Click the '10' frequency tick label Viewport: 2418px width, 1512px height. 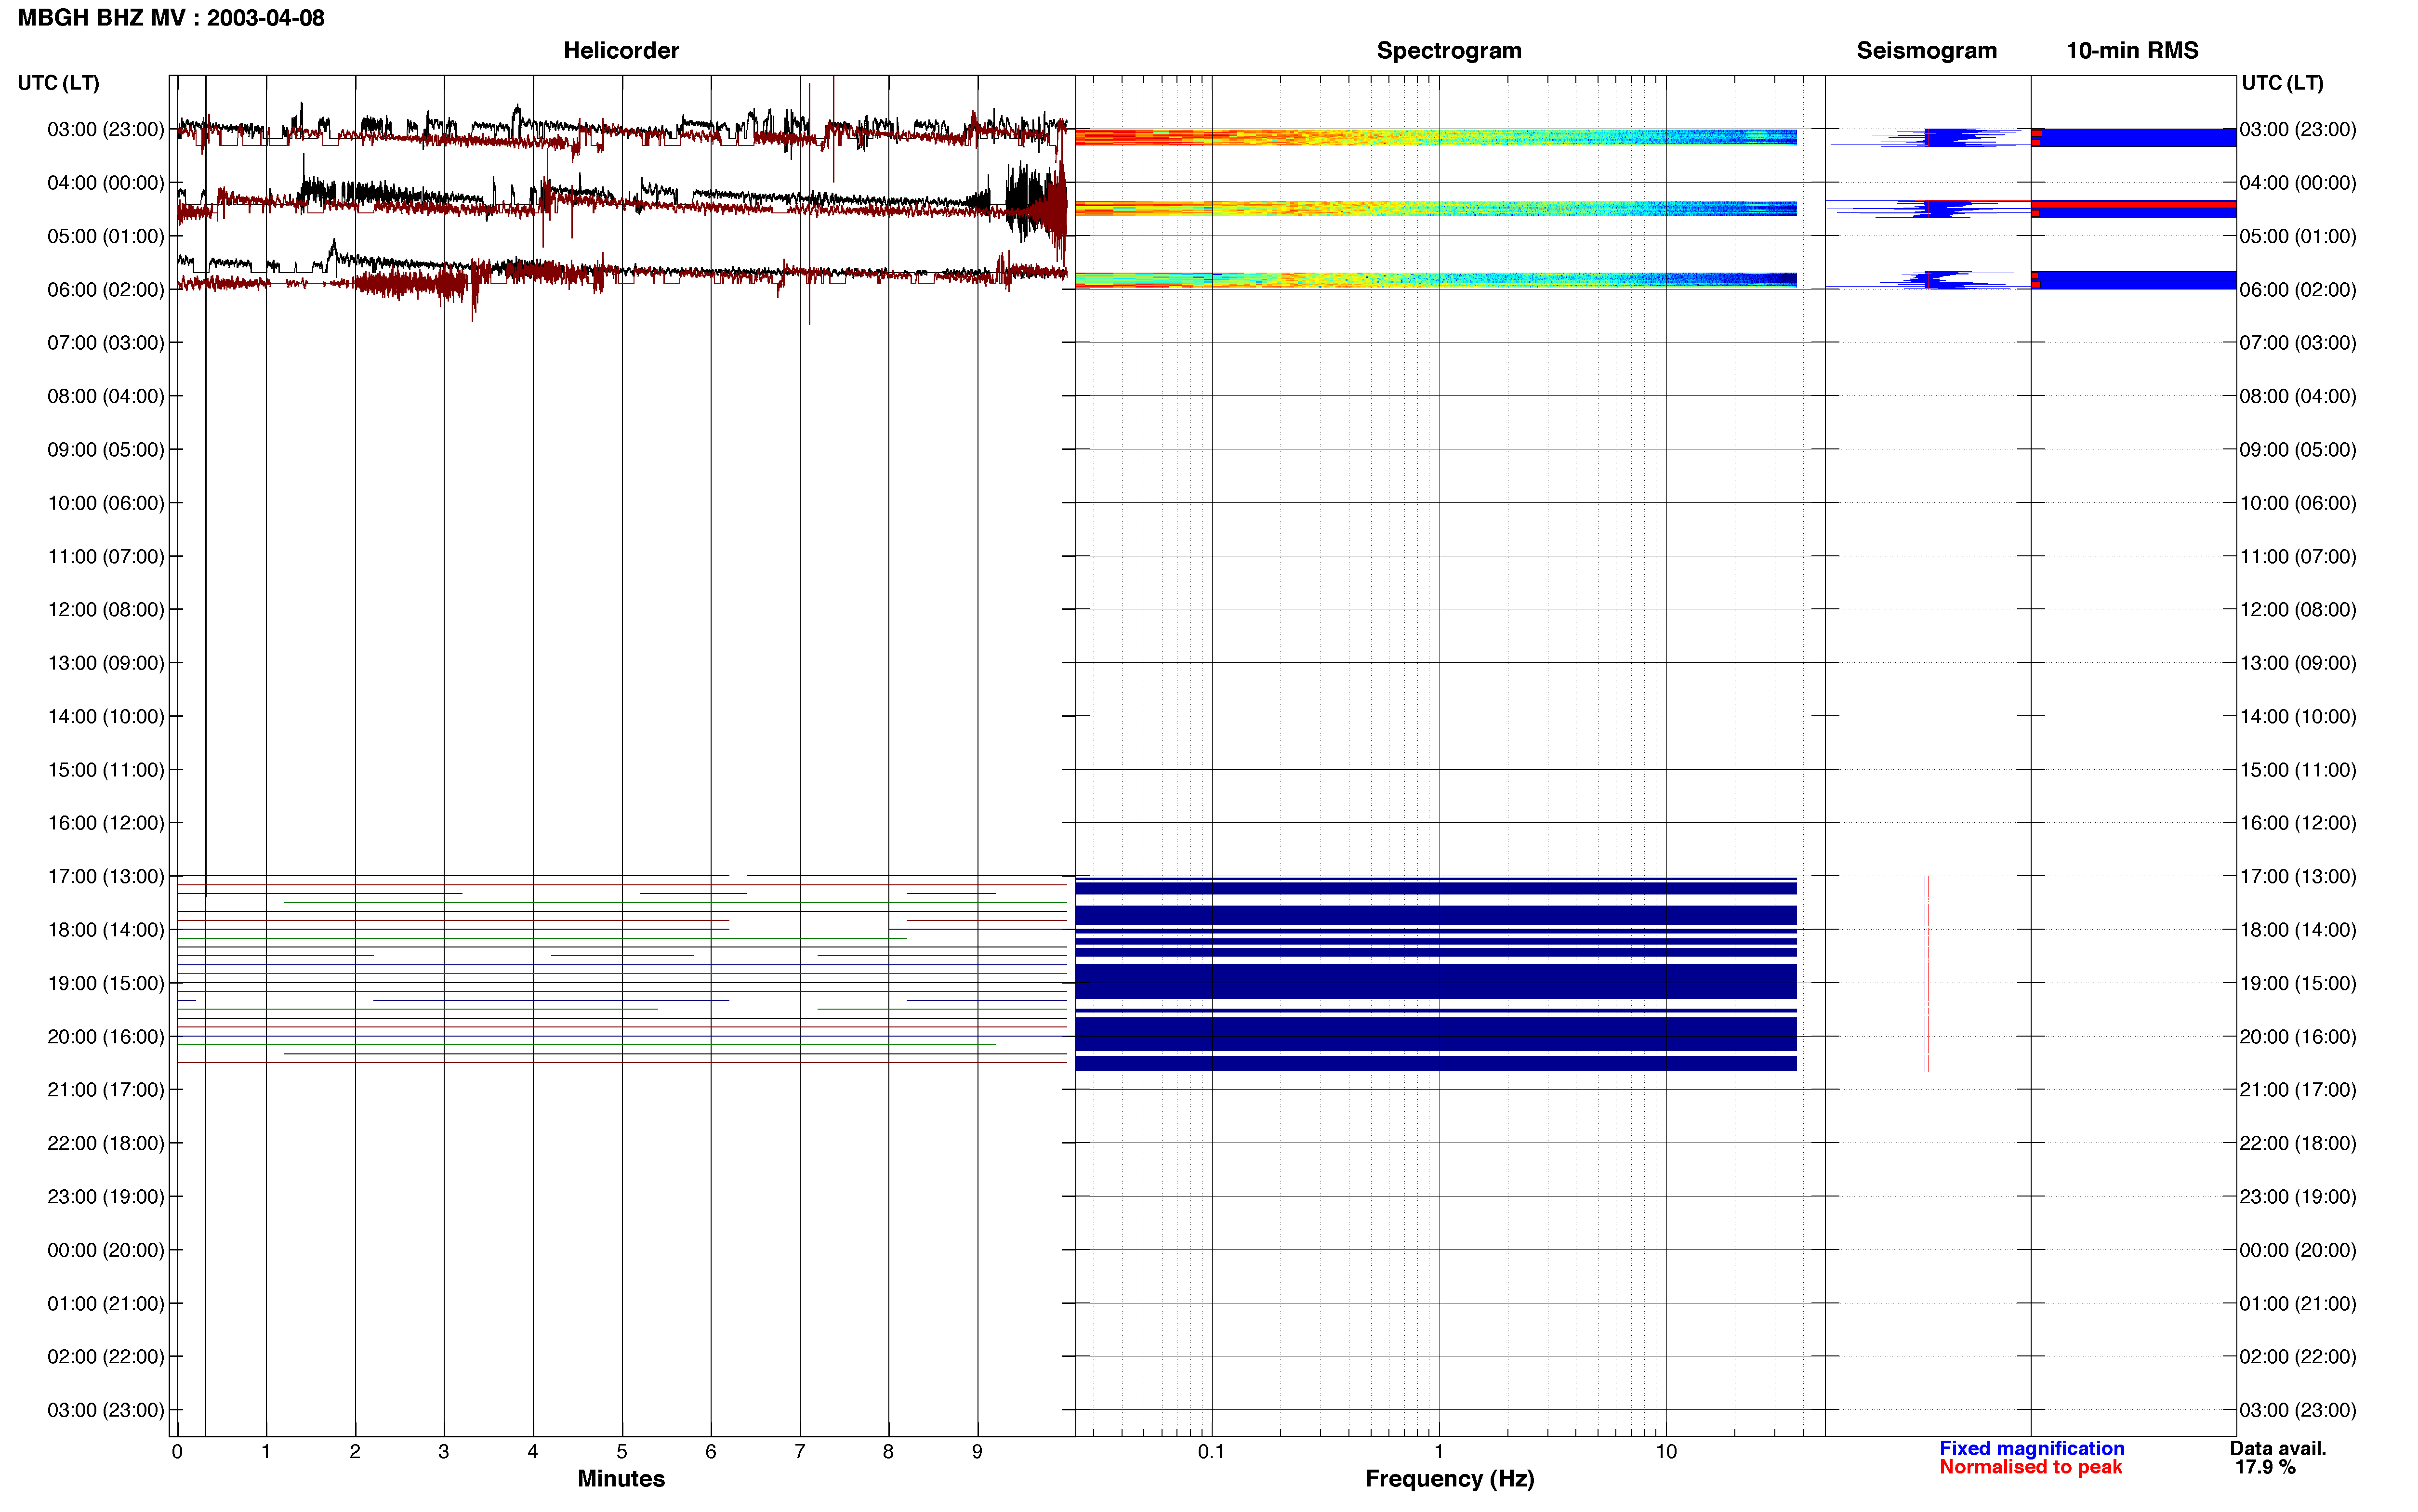[1666, 1452]
